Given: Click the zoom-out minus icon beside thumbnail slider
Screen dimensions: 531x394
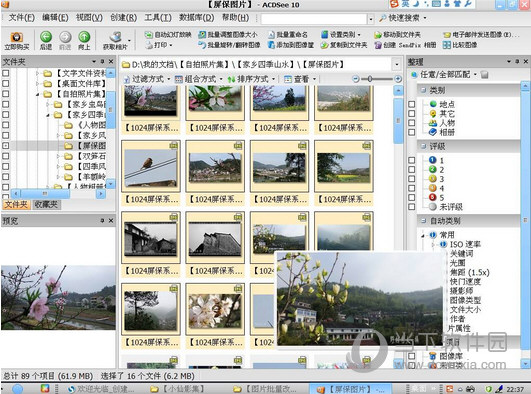Looking at the screenshot, I should pos(355,79).
